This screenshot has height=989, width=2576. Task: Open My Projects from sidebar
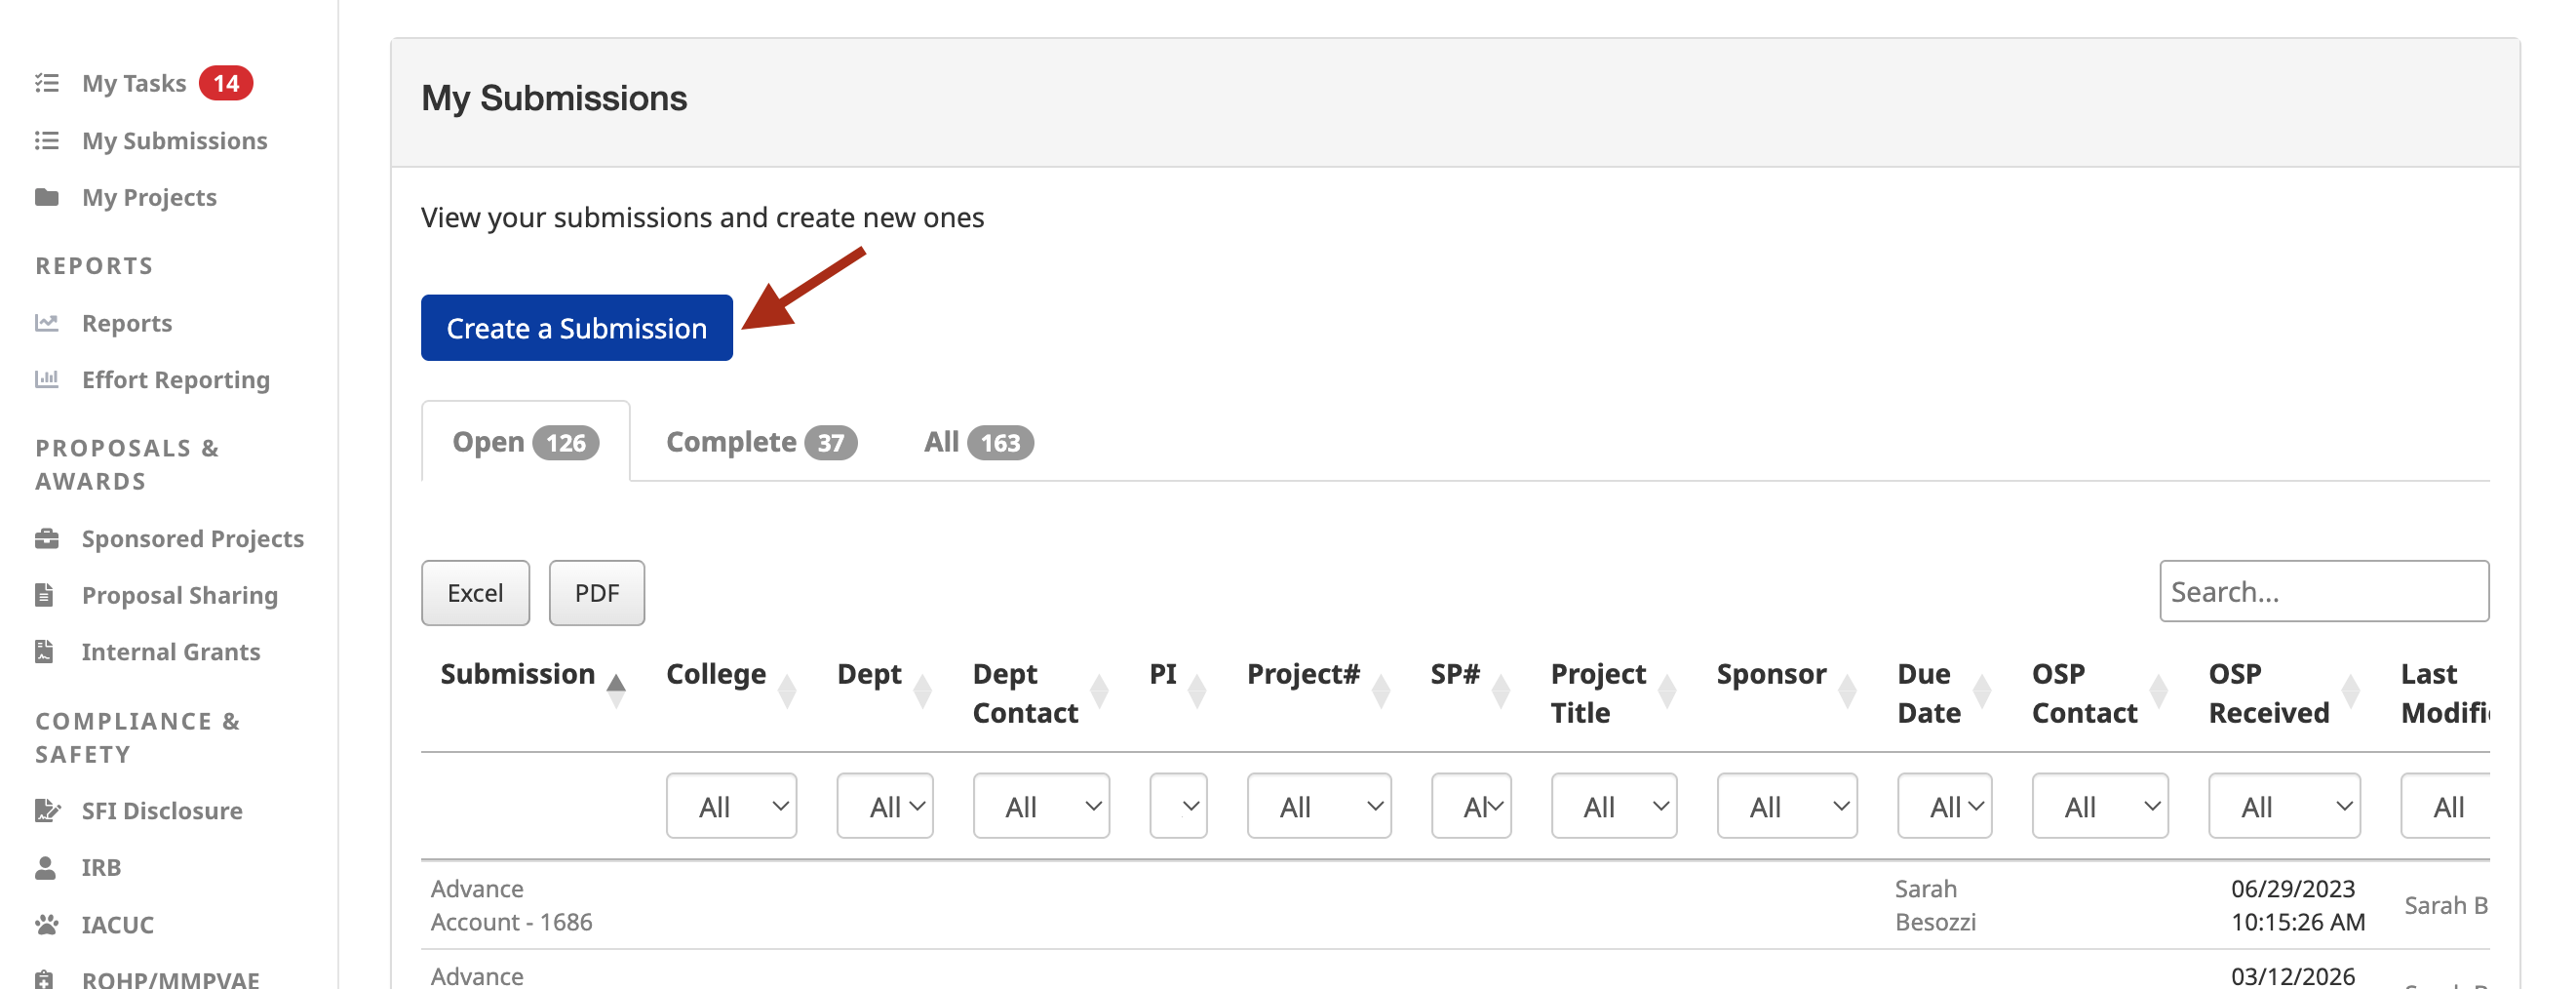pyautogui.click(x=149, y=197)
